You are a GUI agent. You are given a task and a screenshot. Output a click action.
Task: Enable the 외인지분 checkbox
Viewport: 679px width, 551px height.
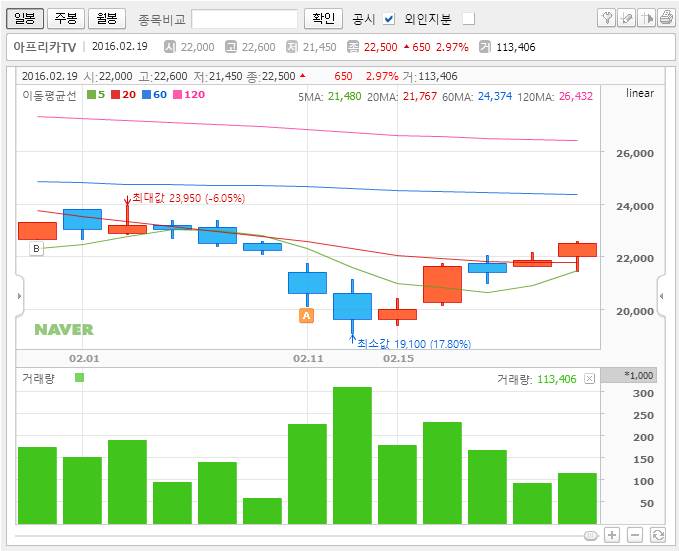[x=469, y=19]
